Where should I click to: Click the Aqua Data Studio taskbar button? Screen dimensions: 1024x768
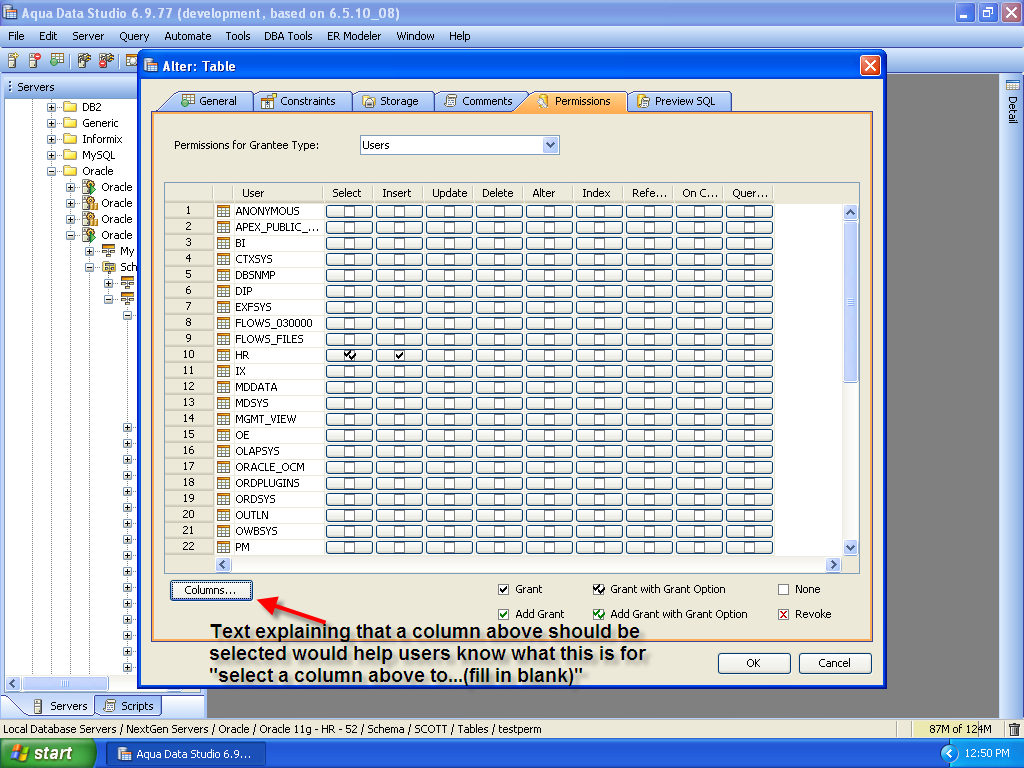[185, 754]
